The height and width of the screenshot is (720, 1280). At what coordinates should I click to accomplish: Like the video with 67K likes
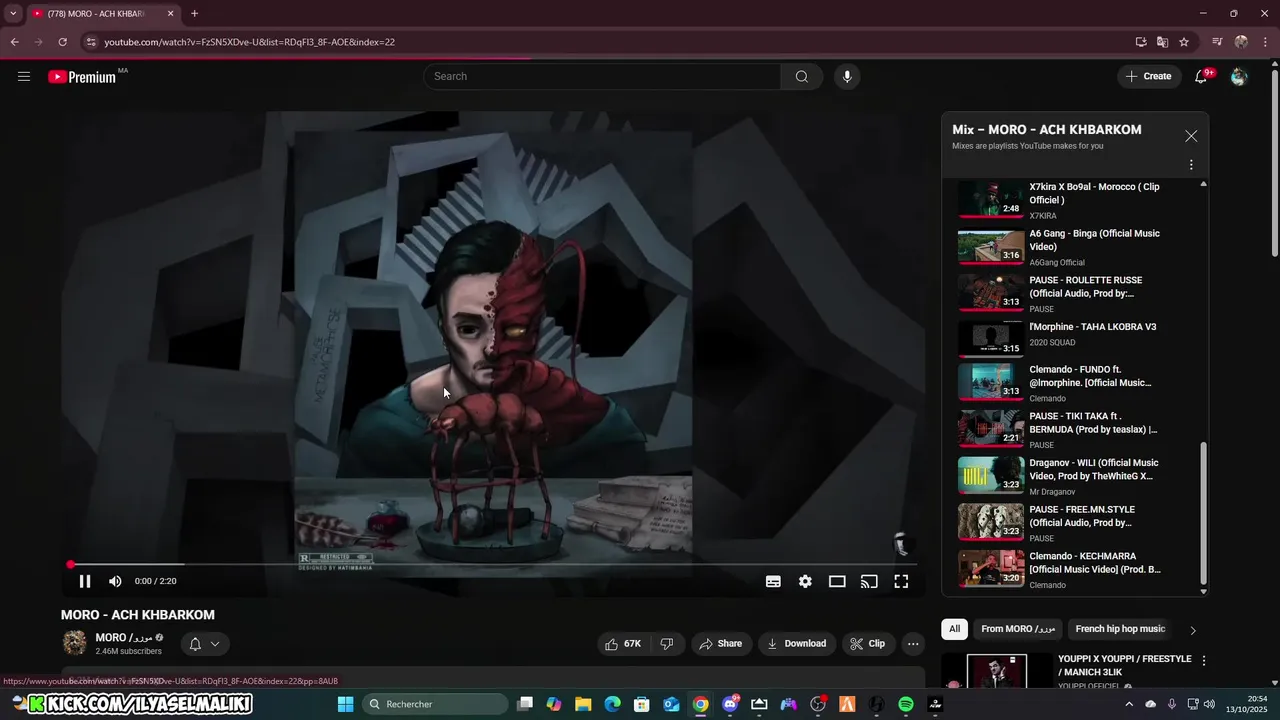point(623,643)
